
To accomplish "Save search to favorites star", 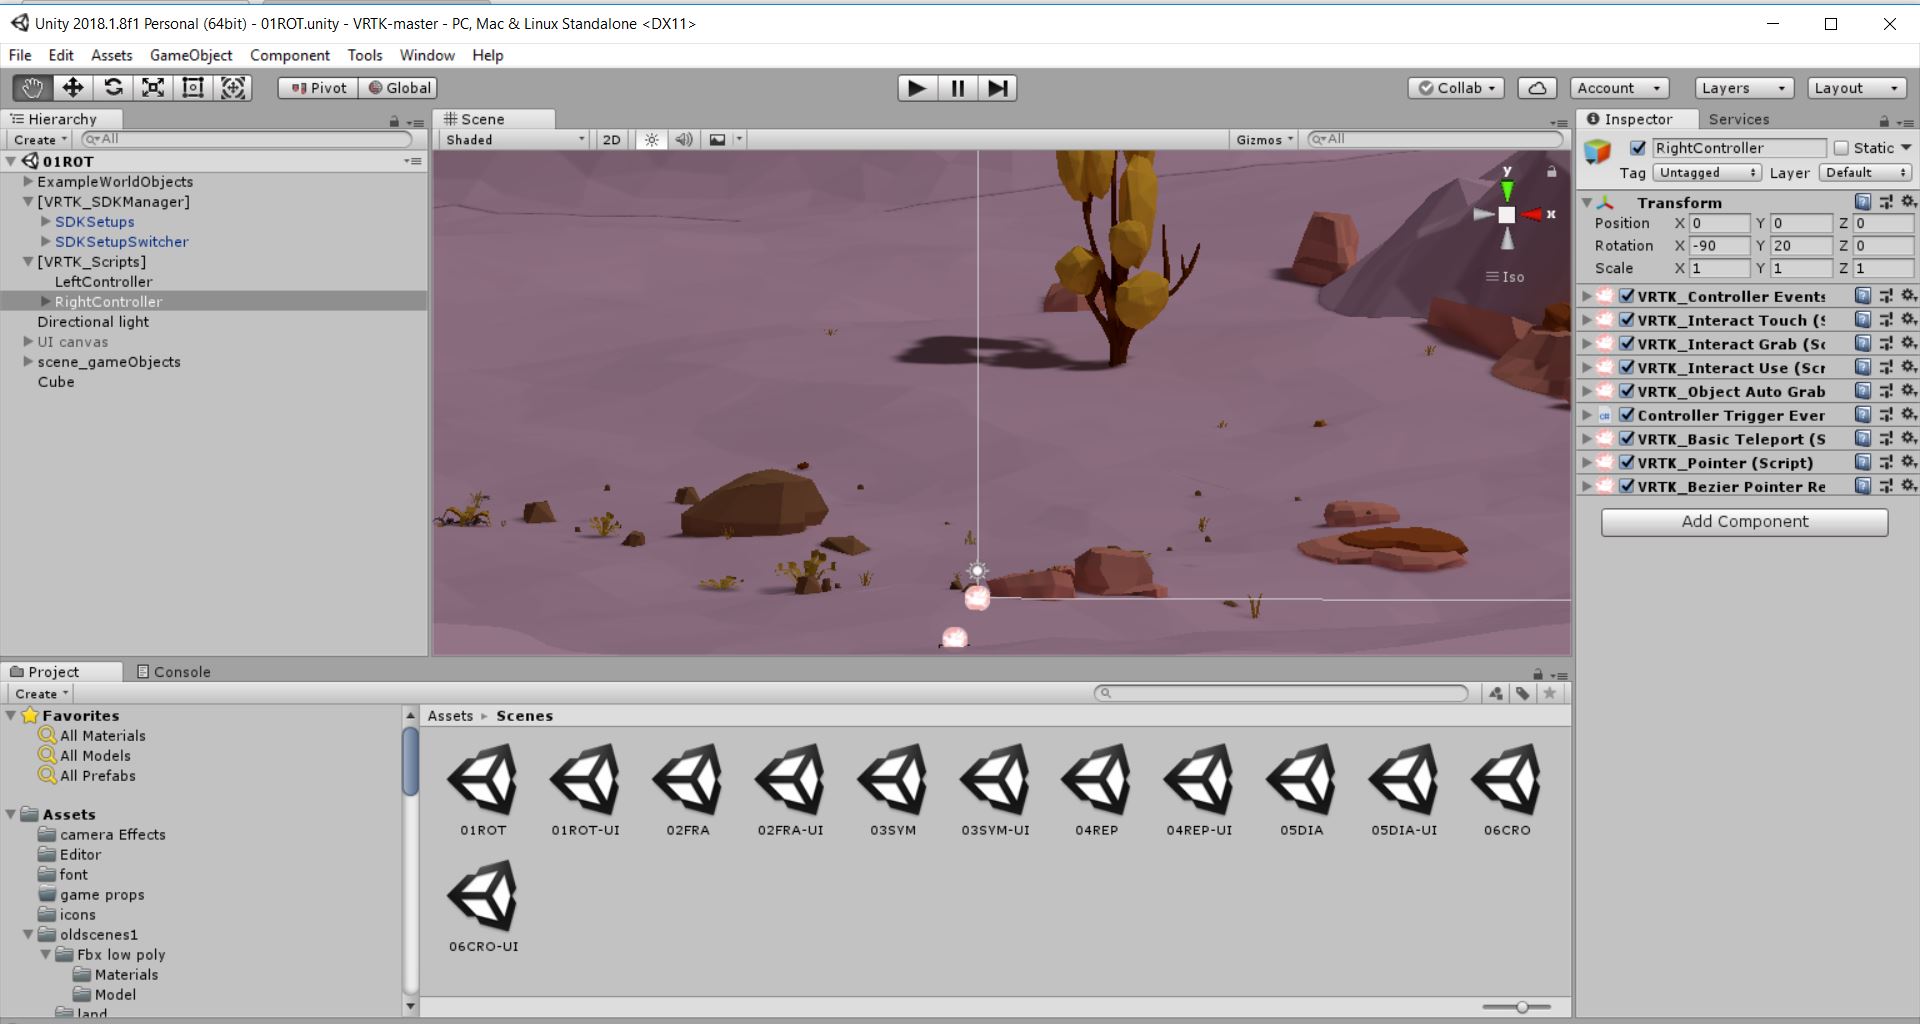I will (x=1550, y=693).
